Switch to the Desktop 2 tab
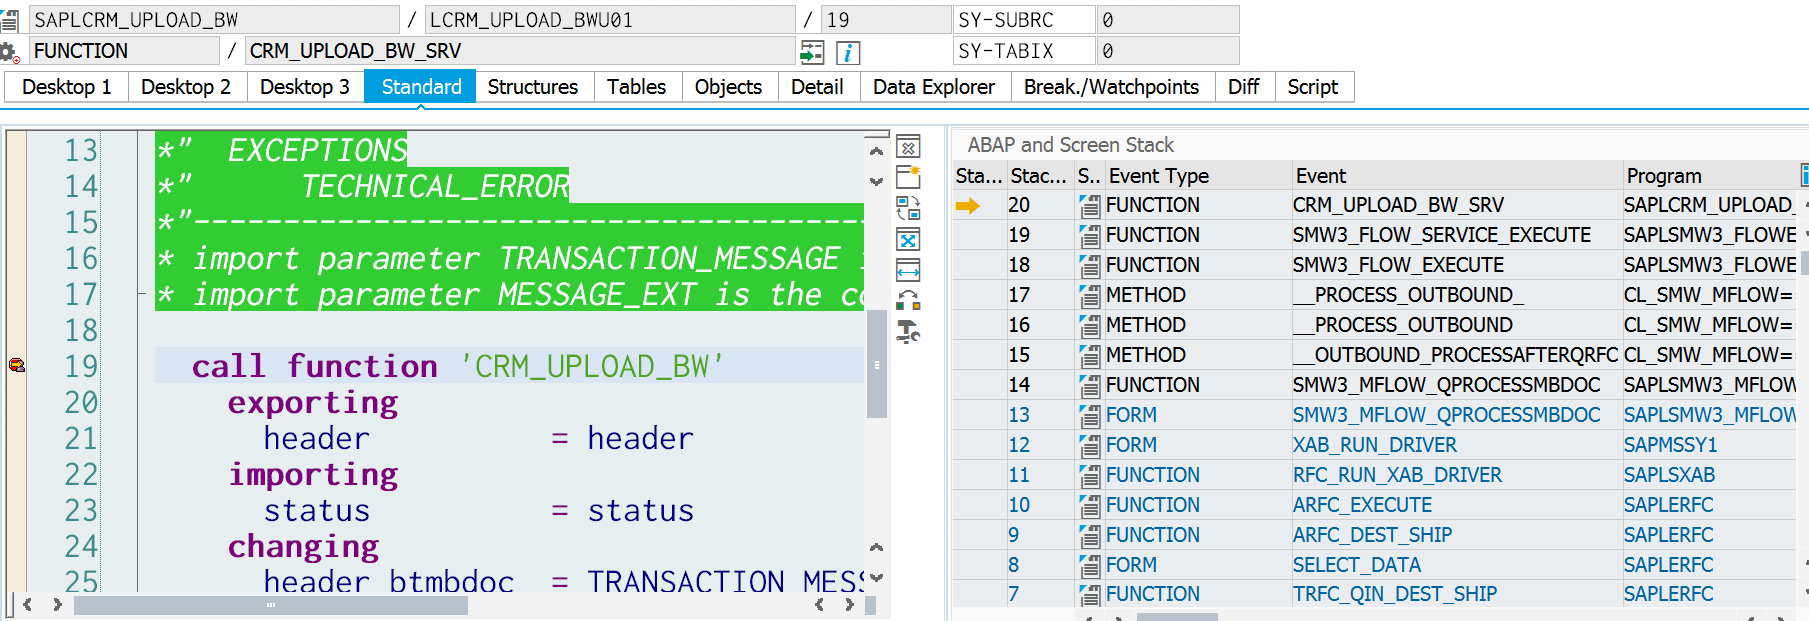1809x621 pixels. (186, 87)
